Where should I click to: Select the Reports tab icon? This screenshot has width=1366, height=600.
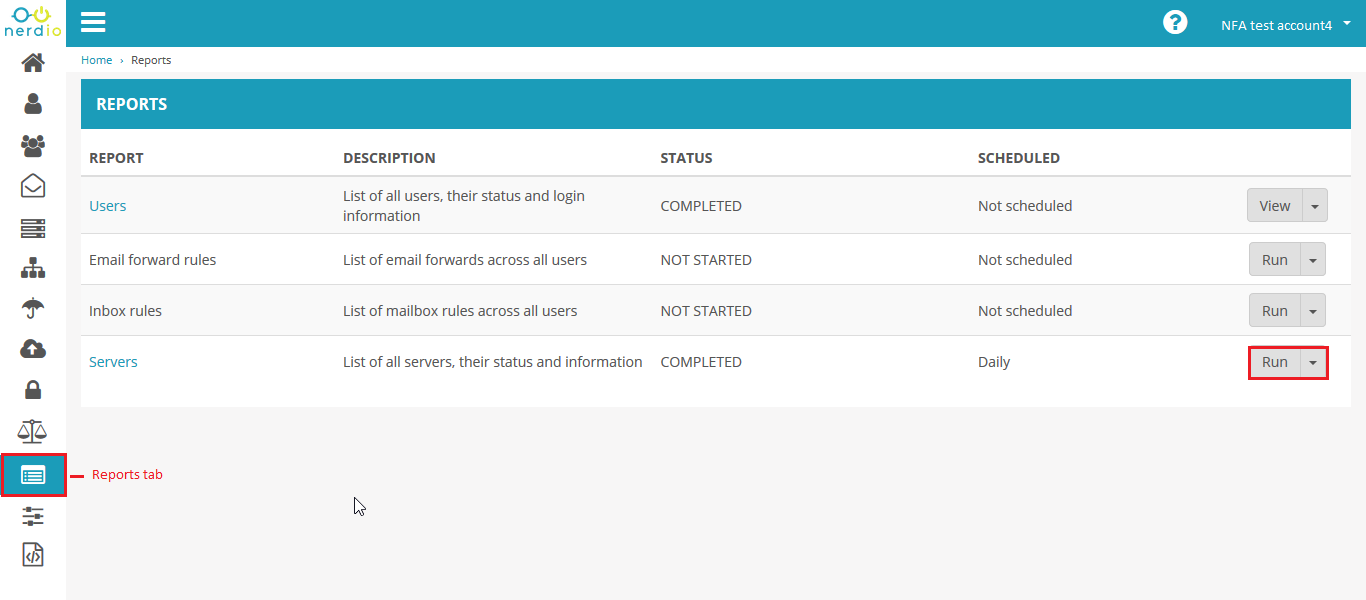click(x=33, y=475)
